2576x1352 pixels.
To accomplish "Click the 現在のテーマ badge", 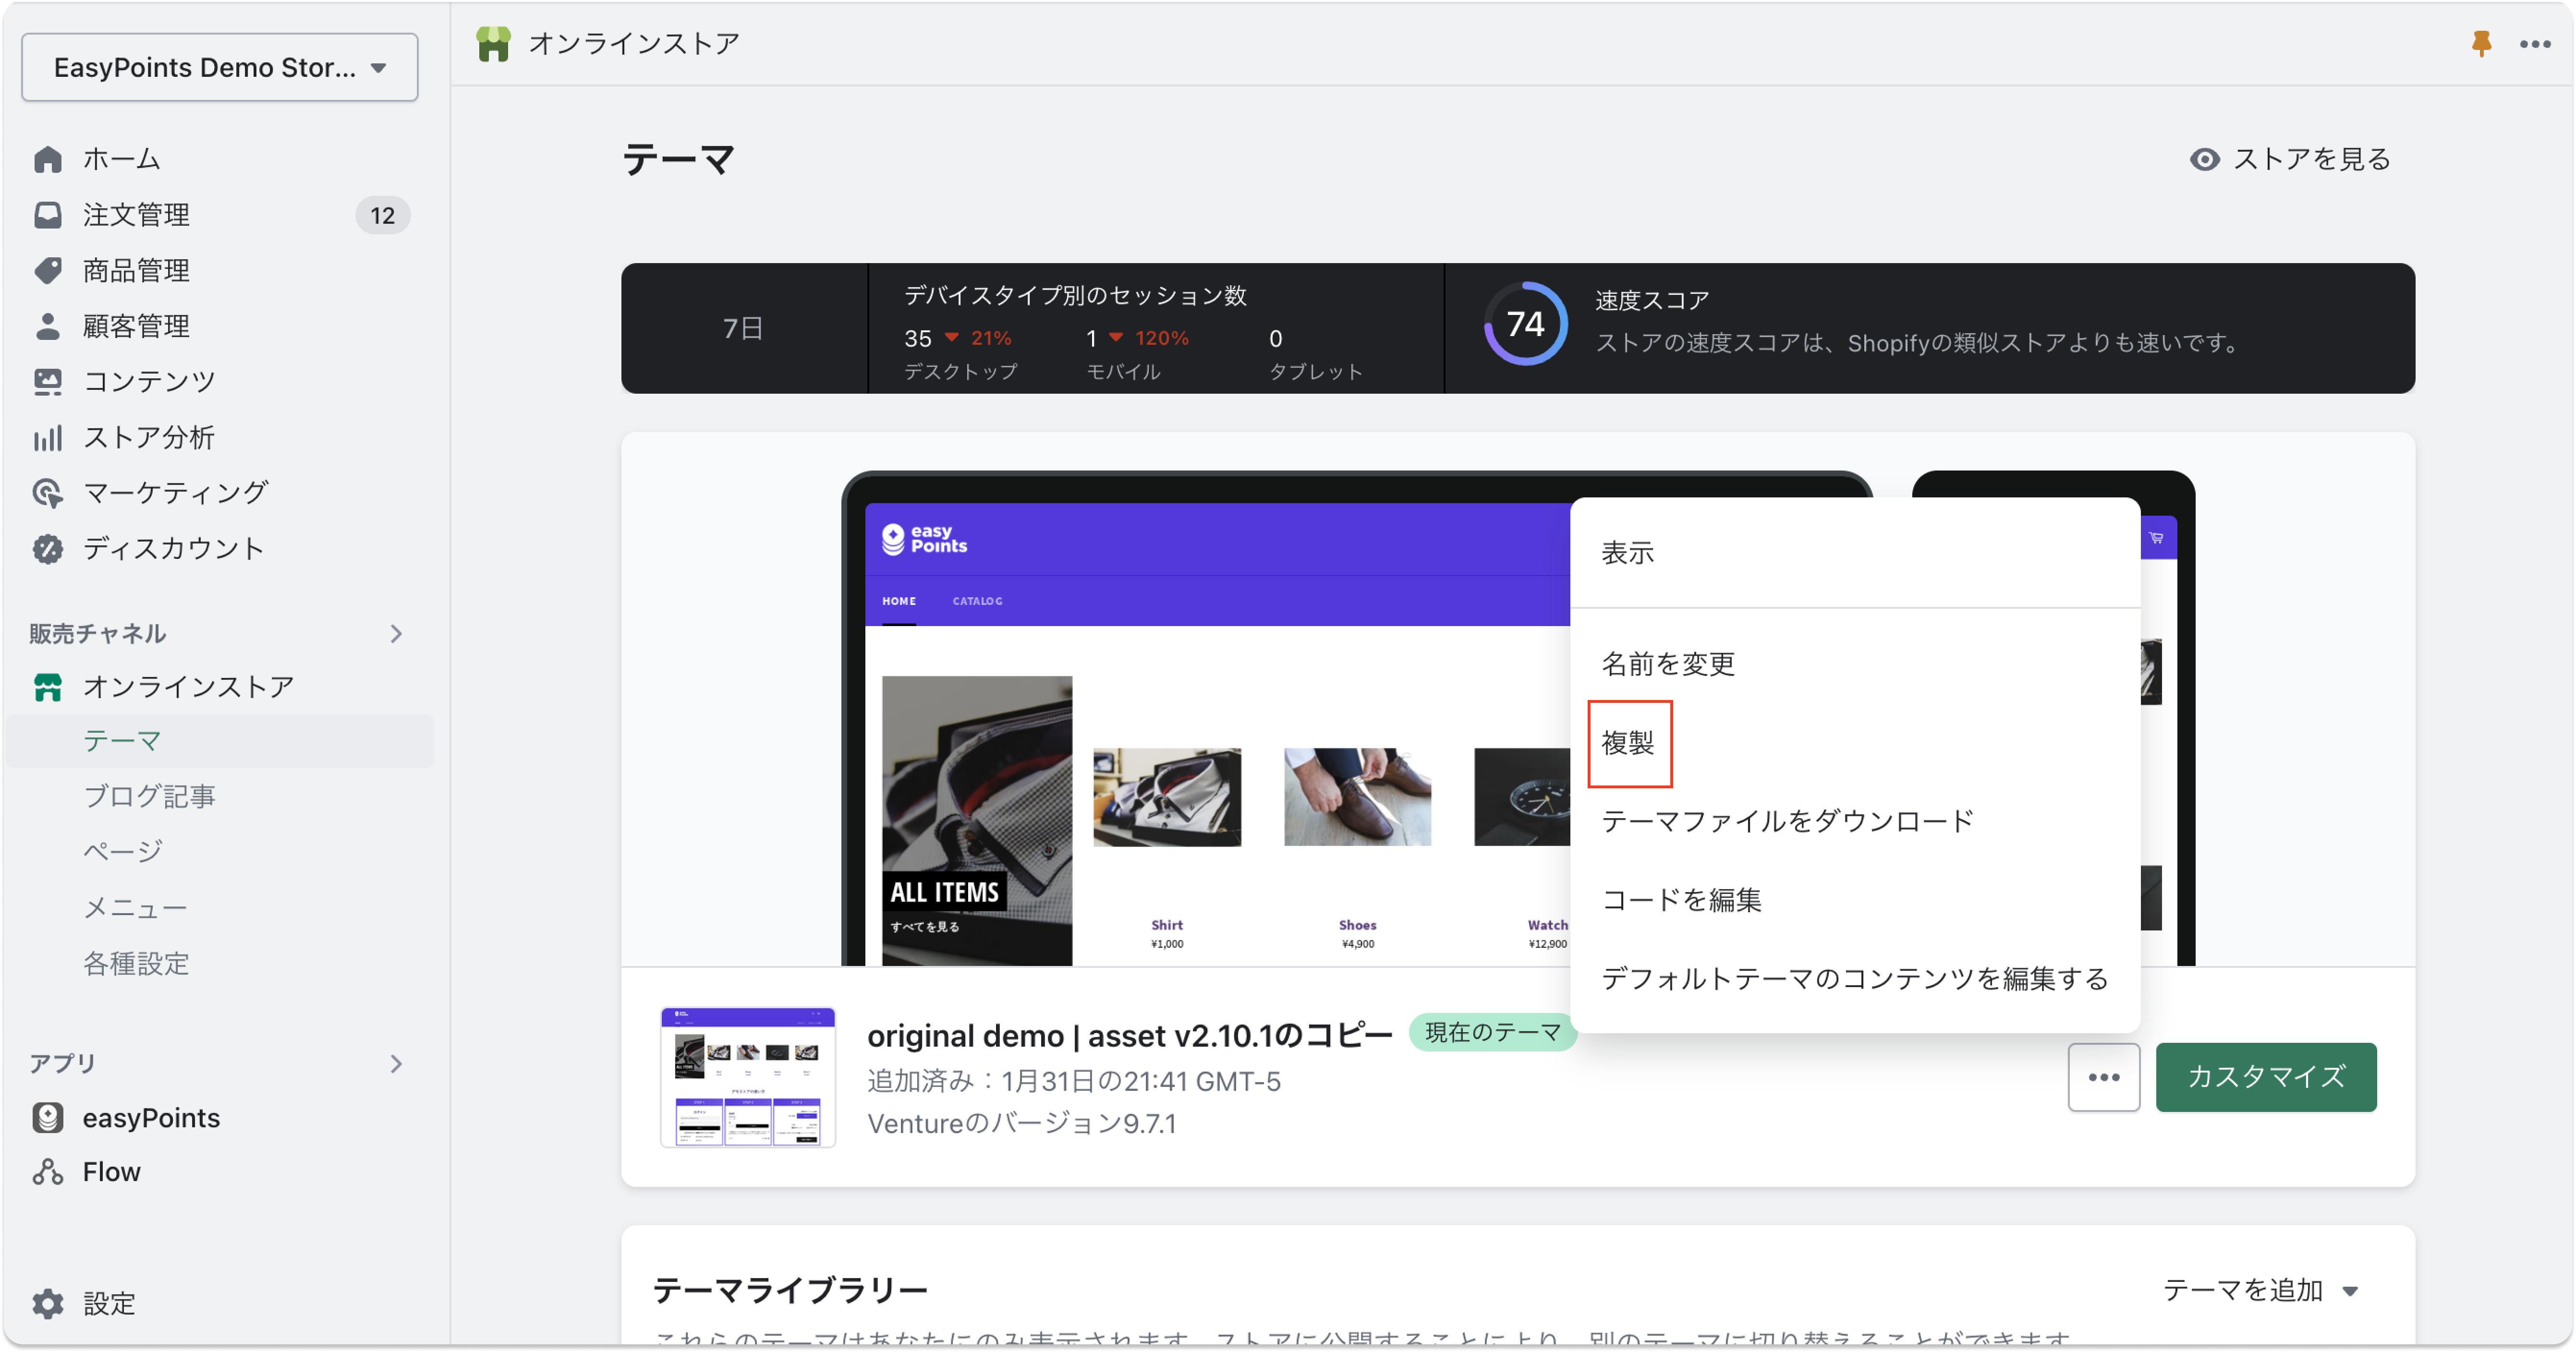I will [1492, 1032].
